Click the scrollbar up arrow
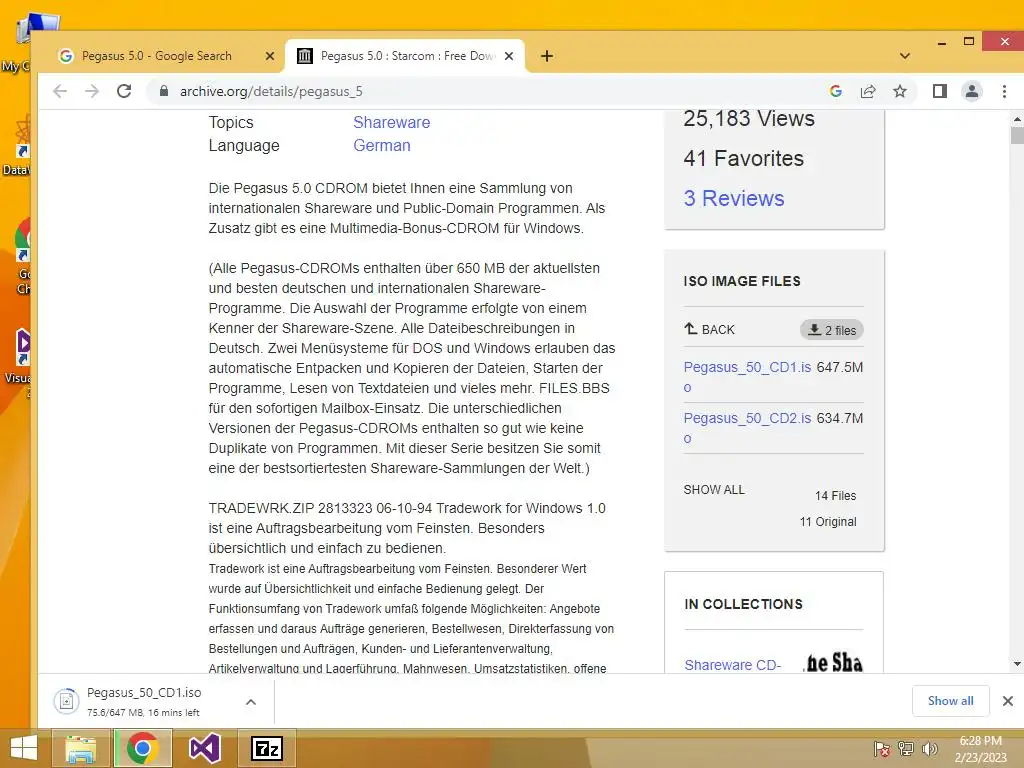1024x768 pixels. (x=1017, y=120)
